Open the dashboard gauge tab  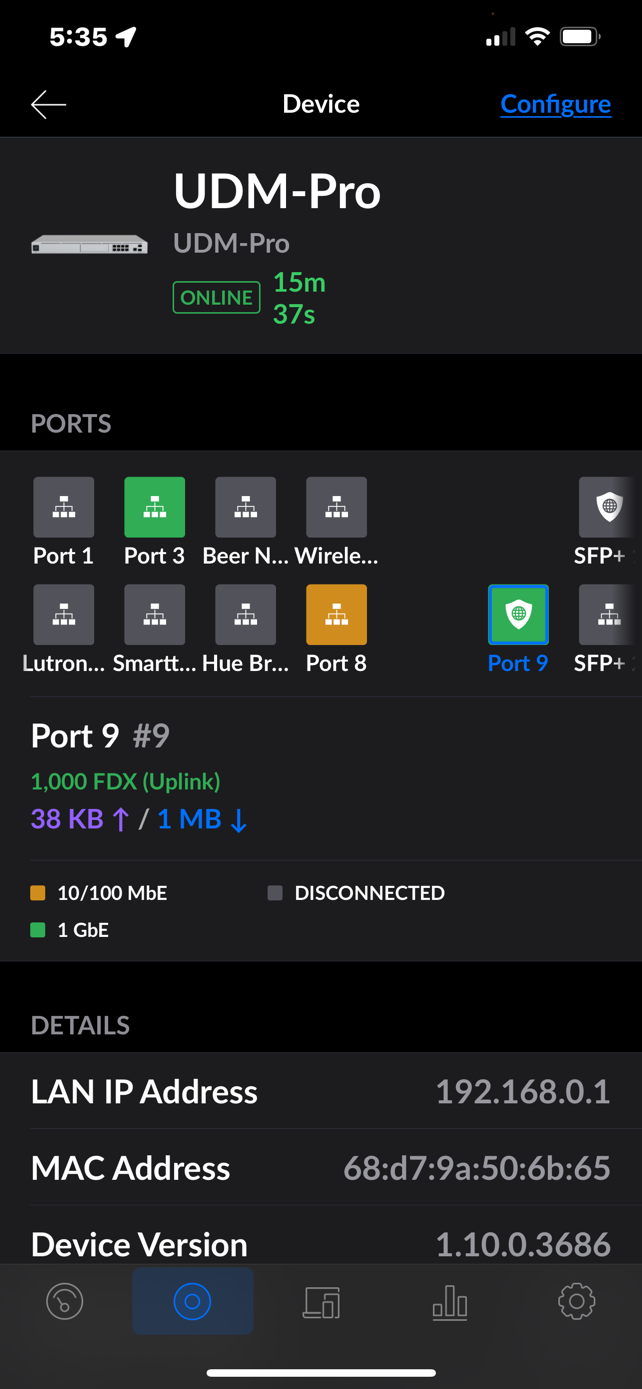pos(65,1302)
